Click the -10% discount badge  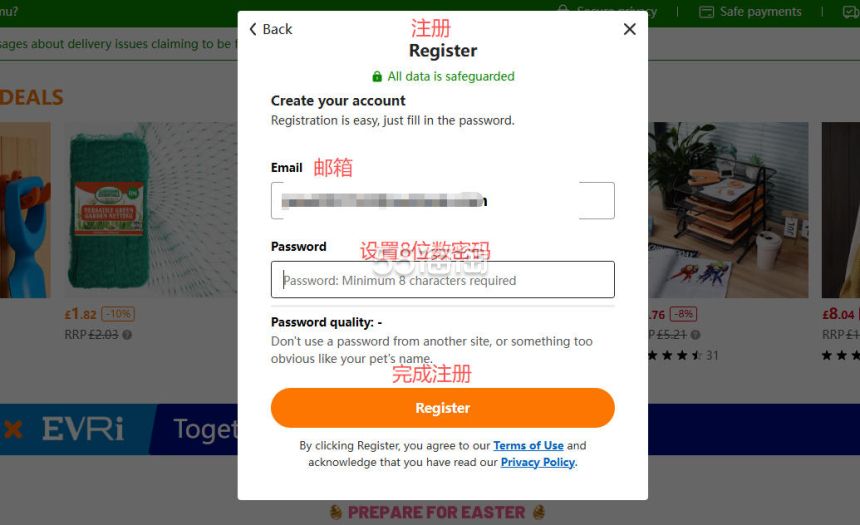point(118,314)
